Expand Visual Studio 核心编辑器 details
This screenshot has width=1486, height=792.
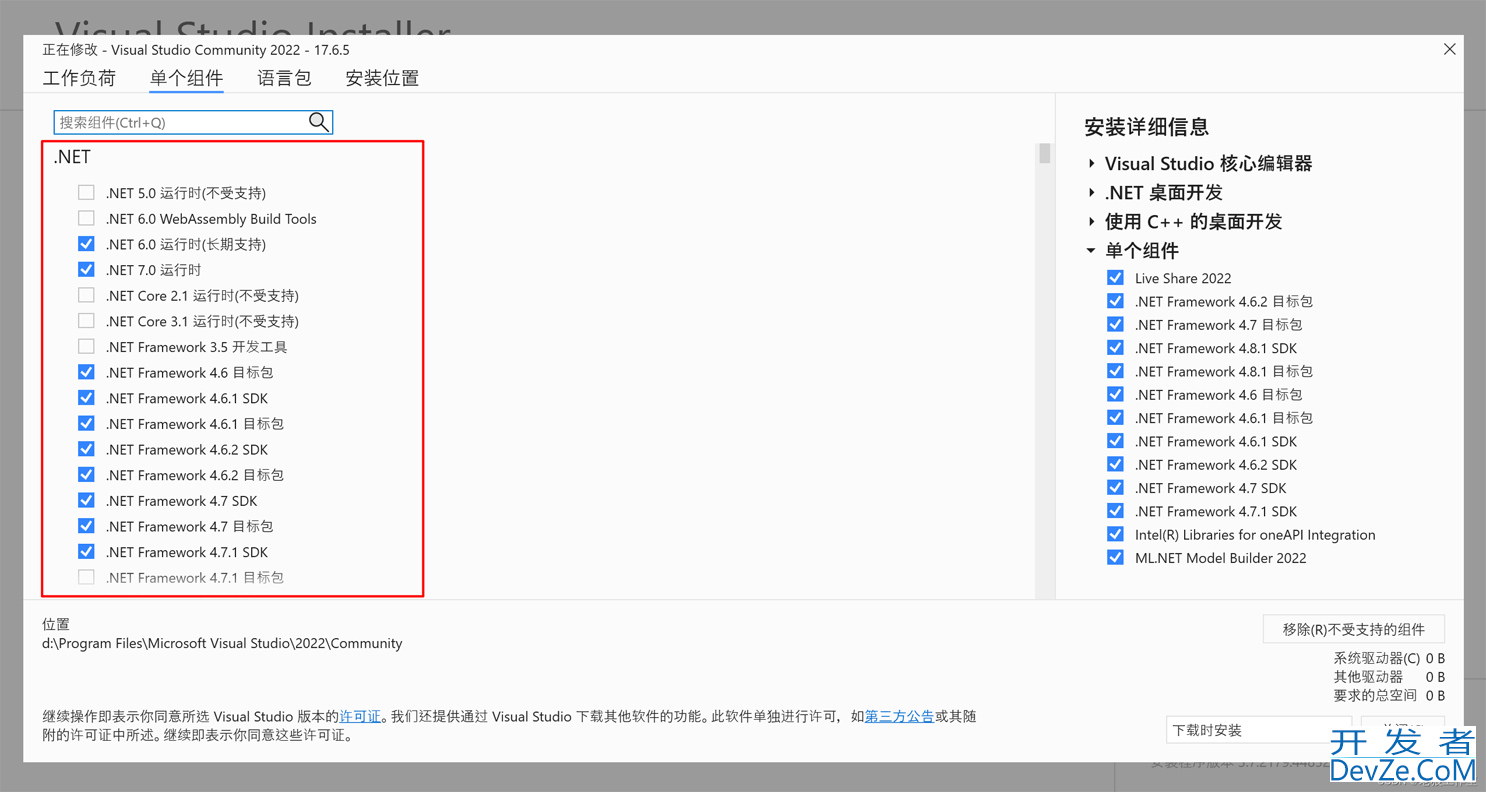point(1092,164)
